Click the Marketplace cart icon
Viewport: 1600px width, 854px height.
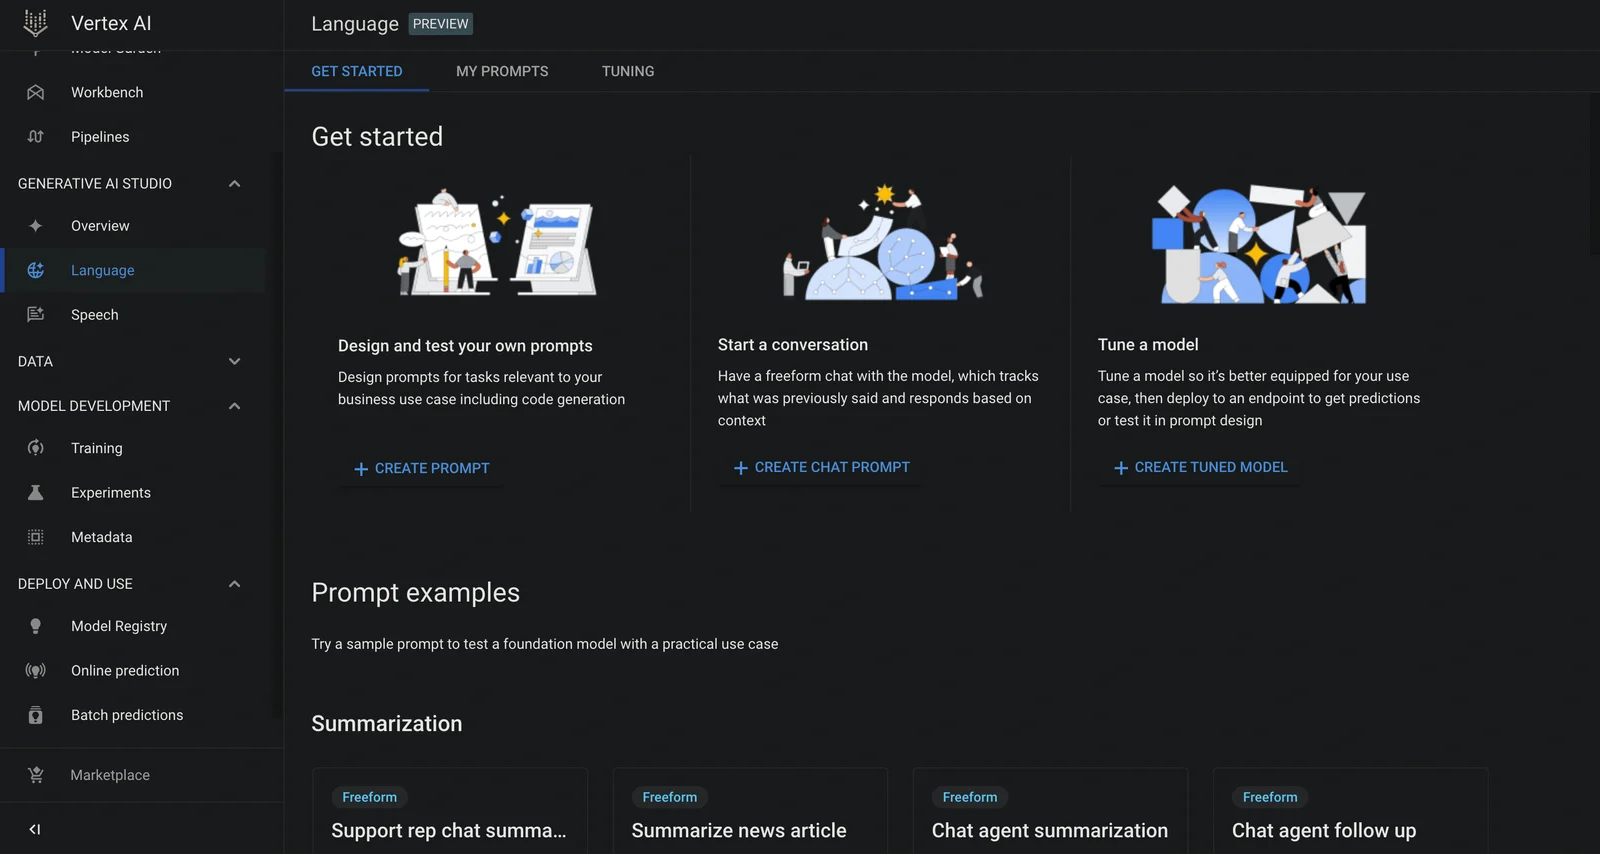(36, 775)
